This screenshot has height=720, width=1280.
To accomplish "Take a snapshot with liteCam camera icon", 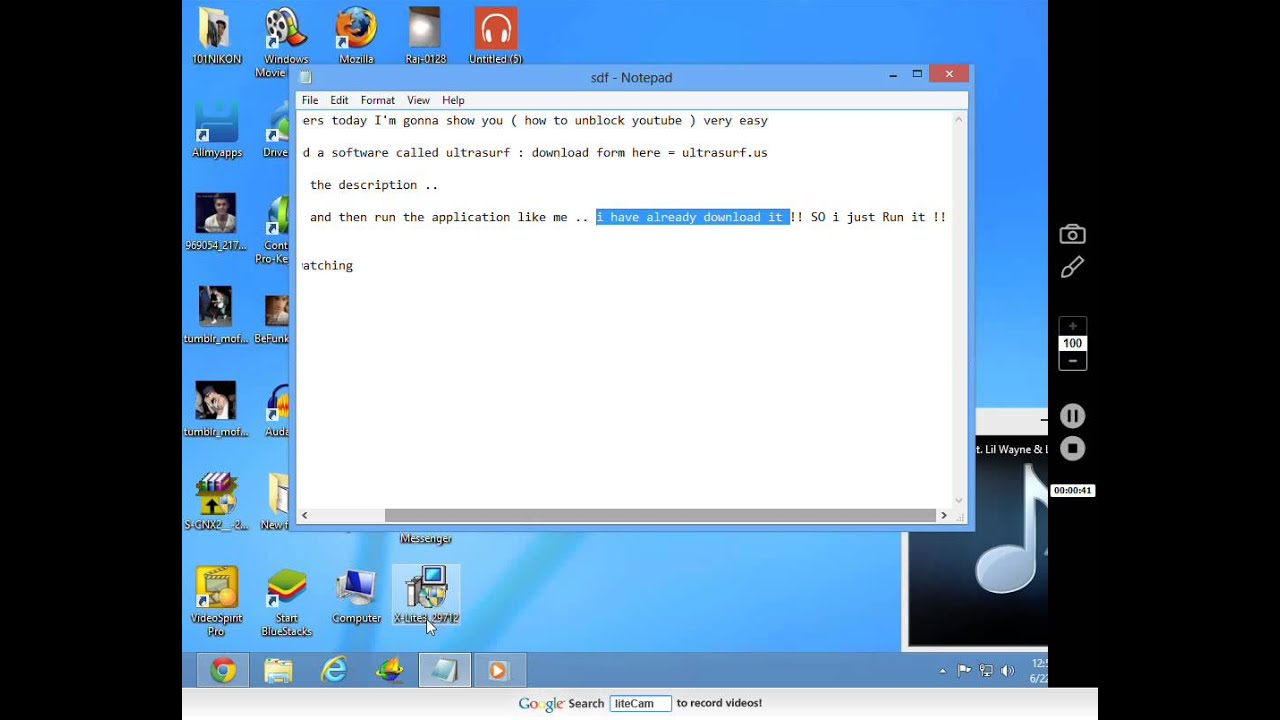I will coord(1072,234).
